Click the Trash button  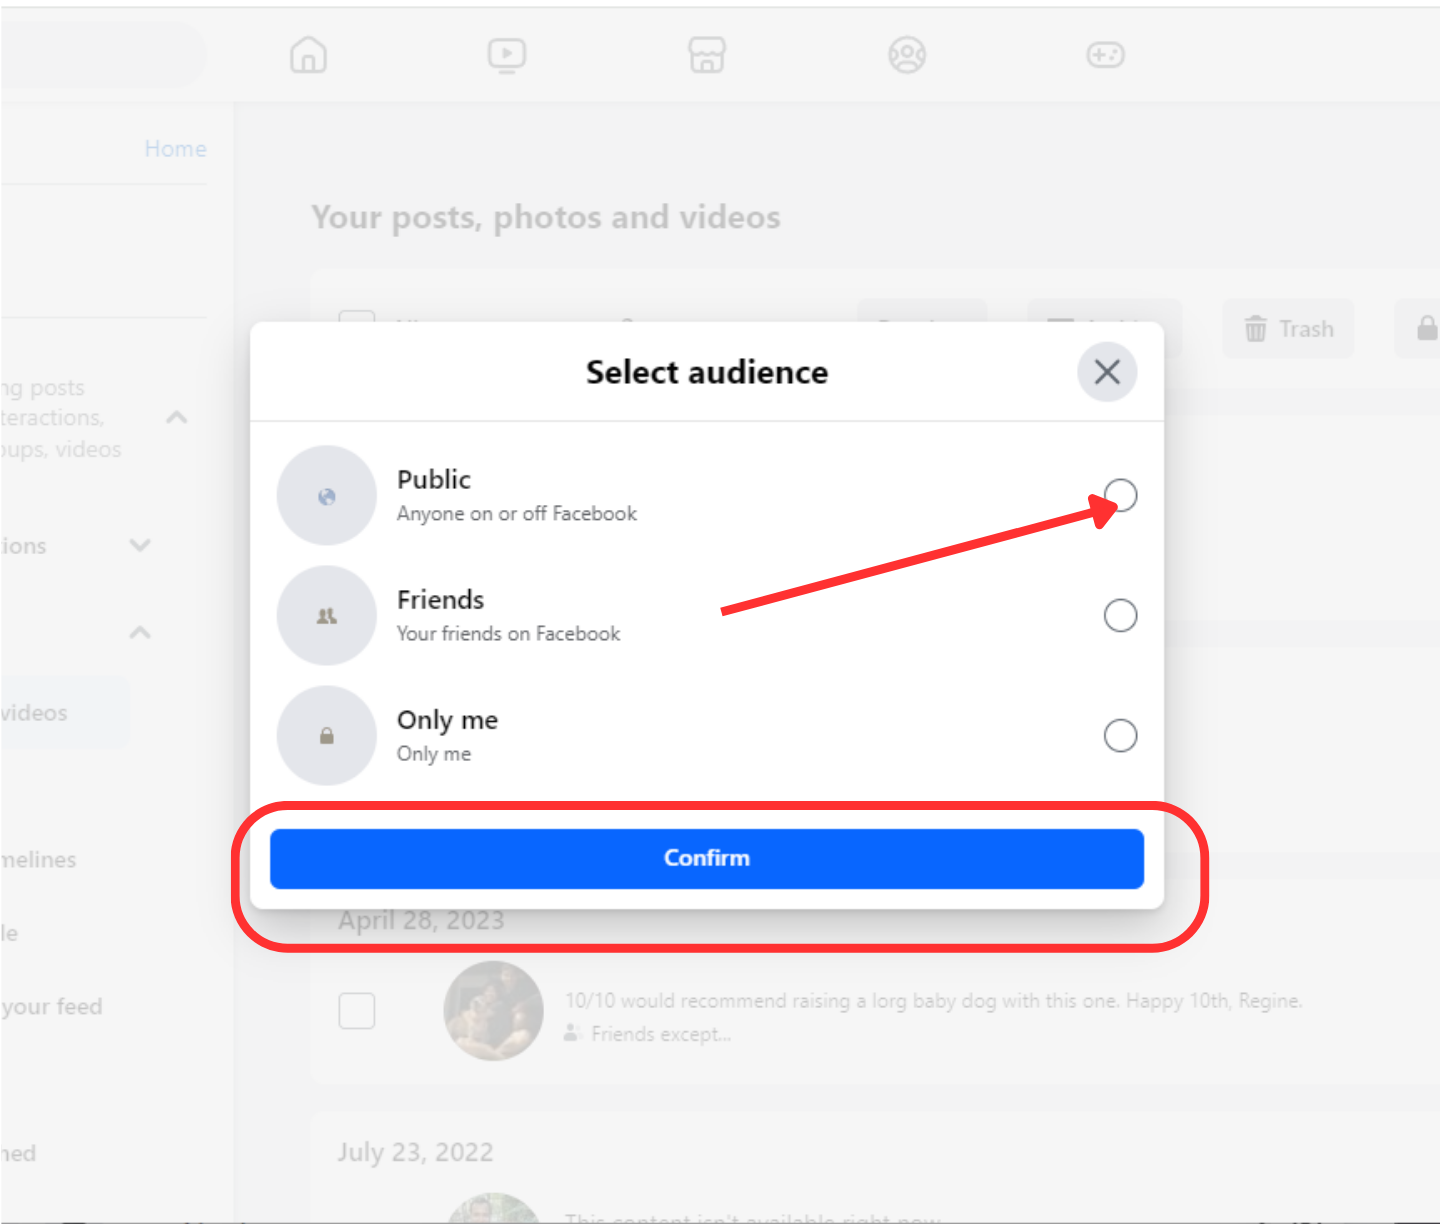click(x=1288, y=329)
